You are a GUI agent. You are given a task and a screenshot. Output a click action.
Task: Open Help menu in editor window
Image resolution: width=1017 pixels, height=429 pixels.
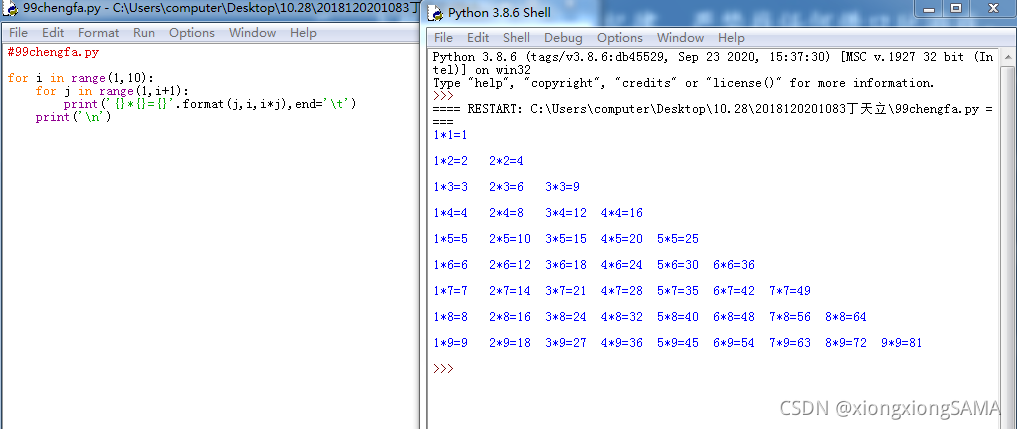303,32
